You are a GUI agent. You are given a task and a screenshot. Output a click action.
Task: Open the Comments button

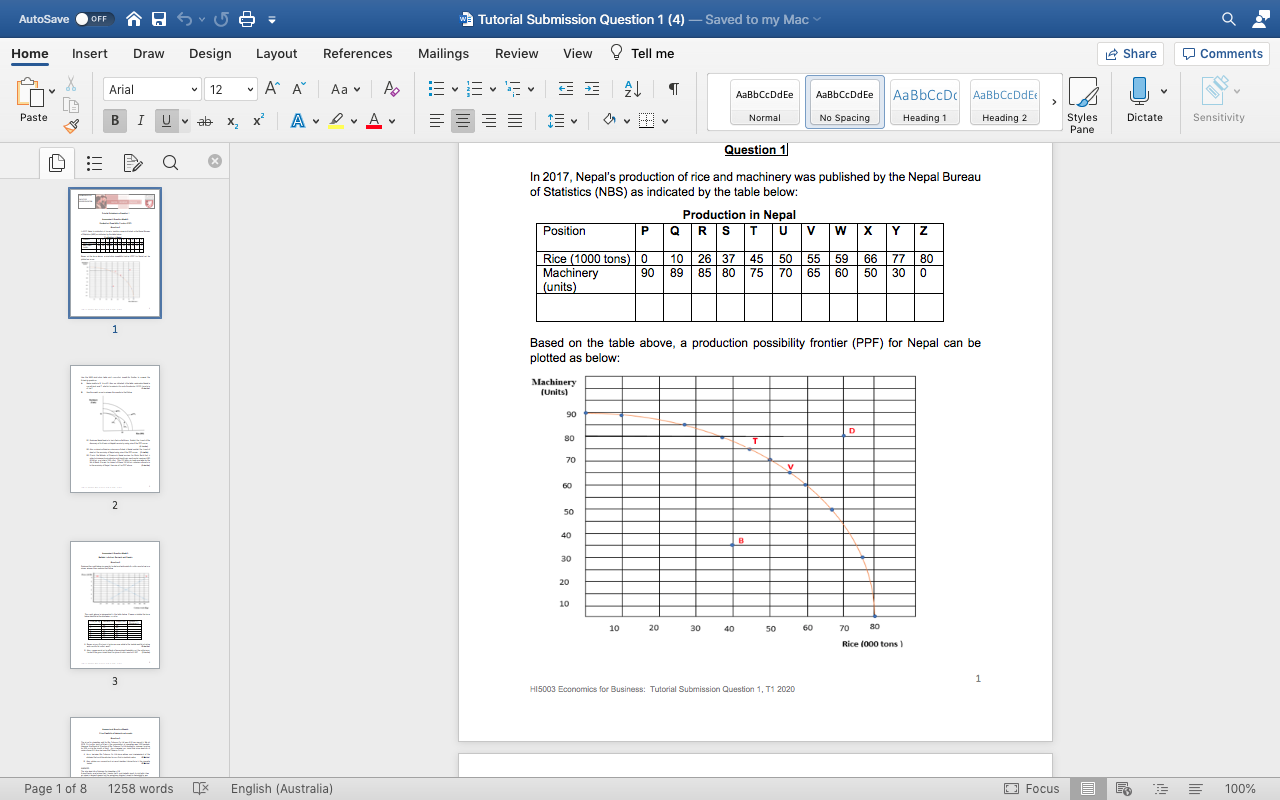1222,54
